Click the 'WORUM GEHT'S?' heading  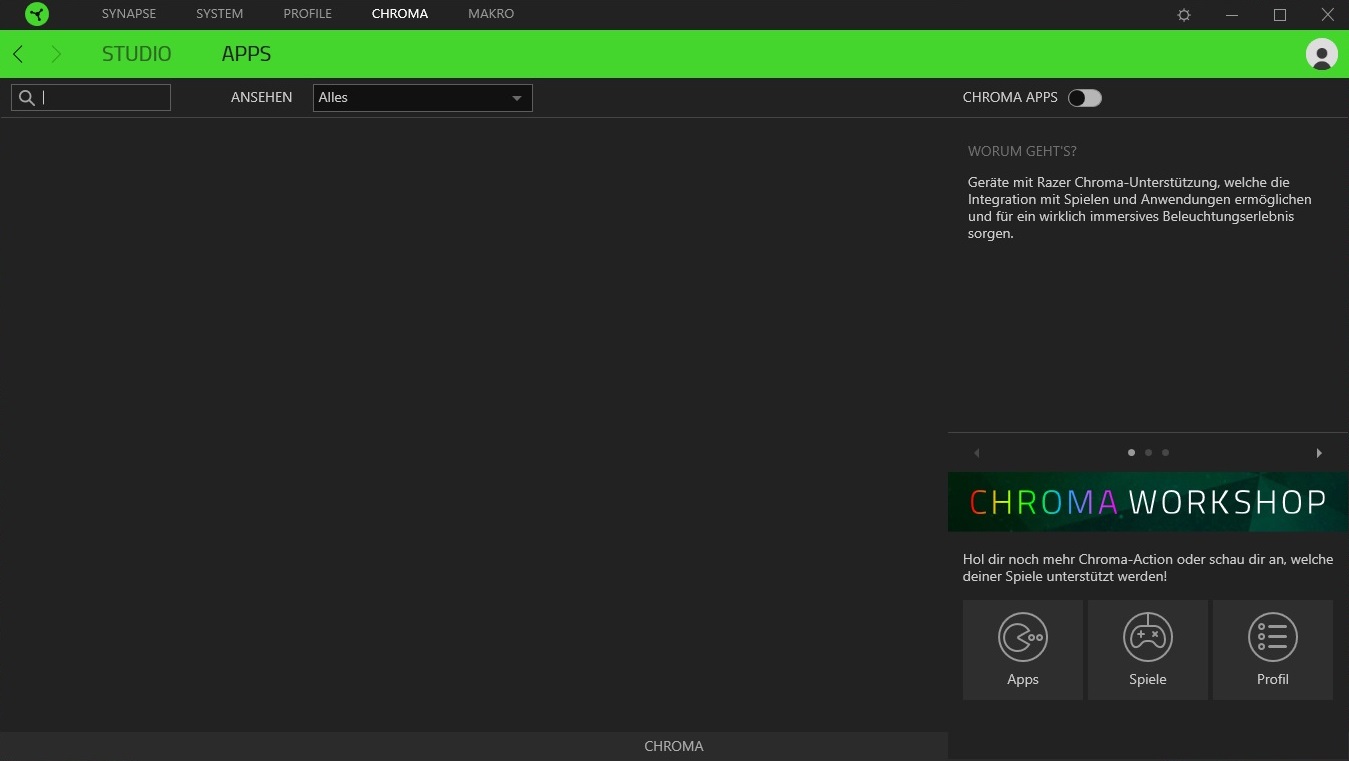1022,152
